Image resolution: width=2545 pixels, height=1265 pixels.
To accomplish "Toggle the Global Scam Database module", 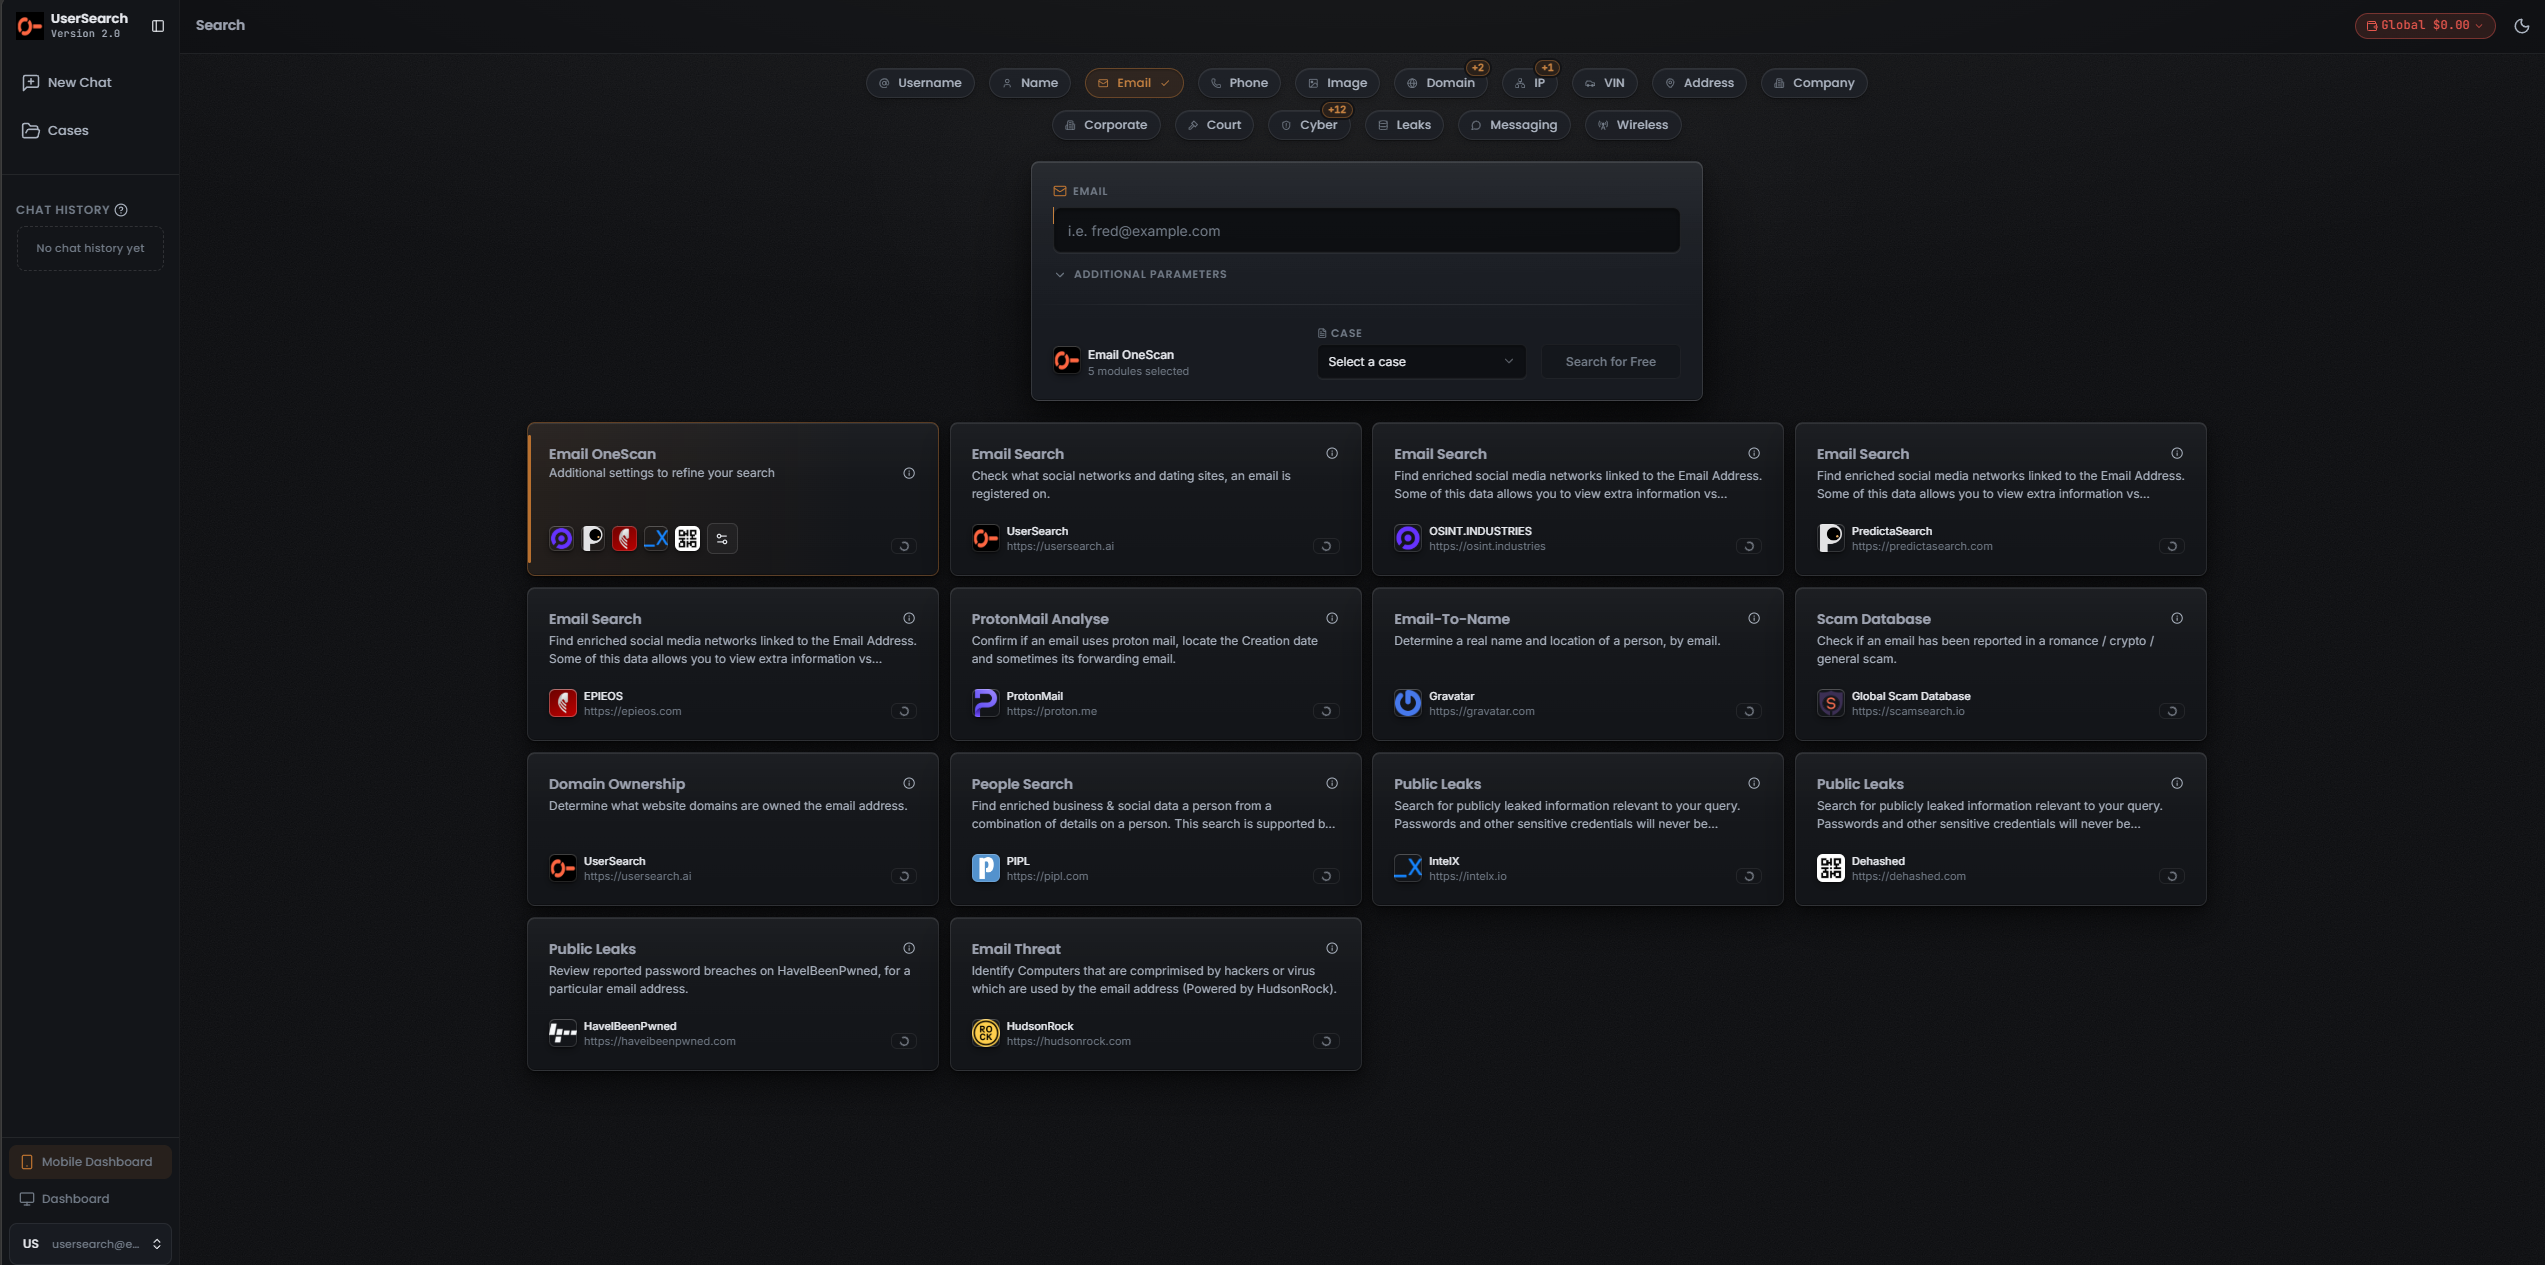I will [x=2171, y=711].
